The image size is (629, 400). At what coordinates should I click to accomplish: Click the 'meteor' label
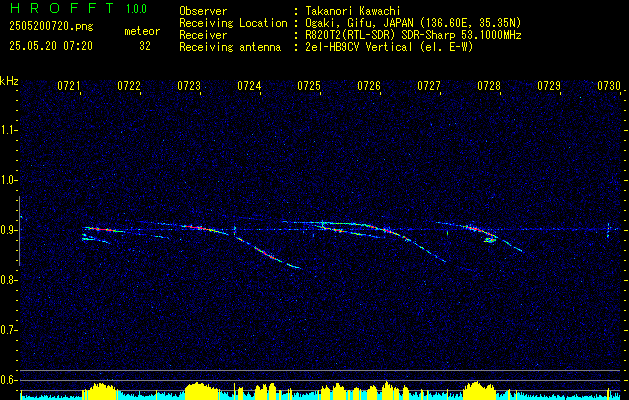coord(142,31)
